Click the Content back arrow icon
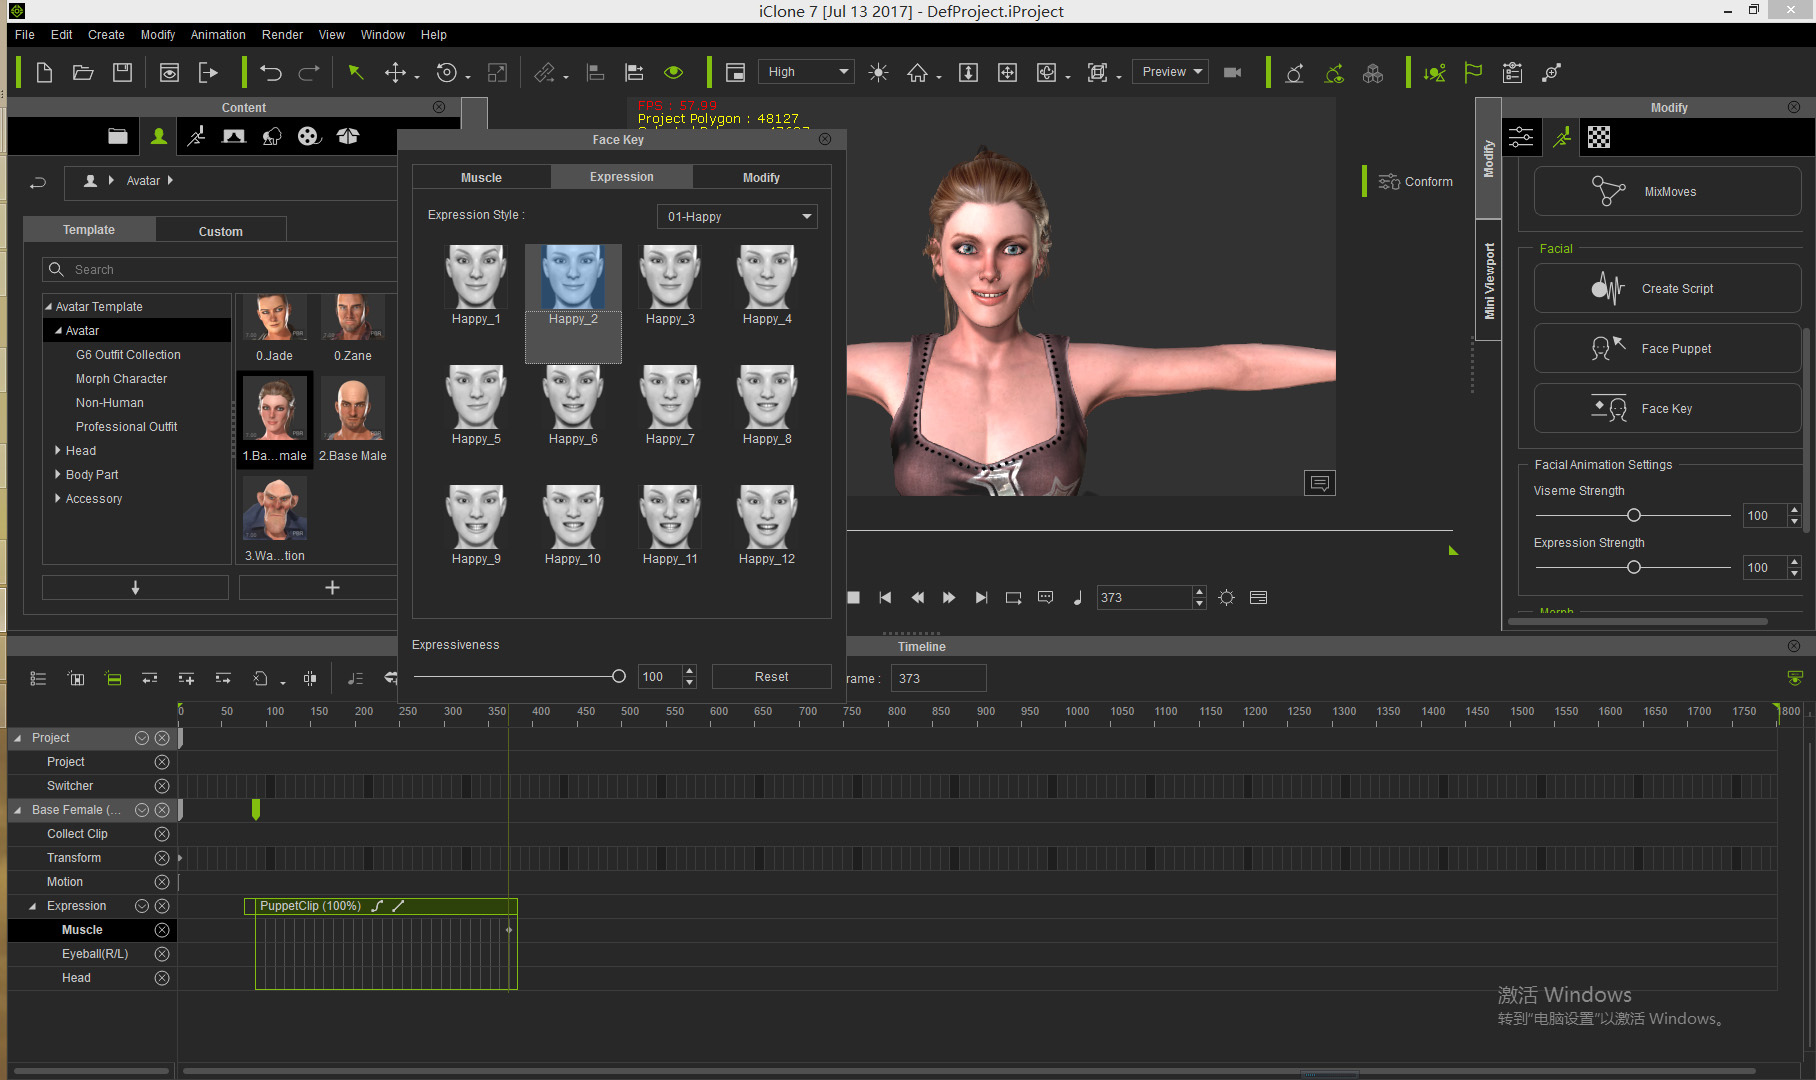 tap(38, 182)
